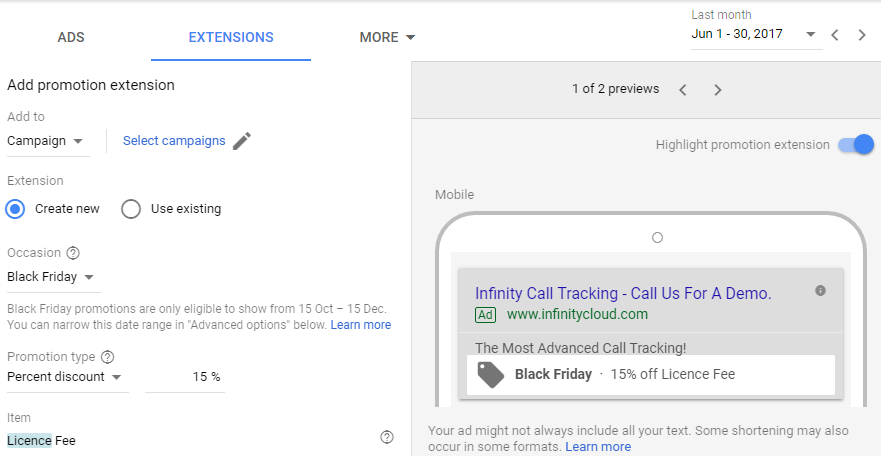Click The Most Advanced Call Tracking text
Screen dimensions: 881x456
click(580, 348)
